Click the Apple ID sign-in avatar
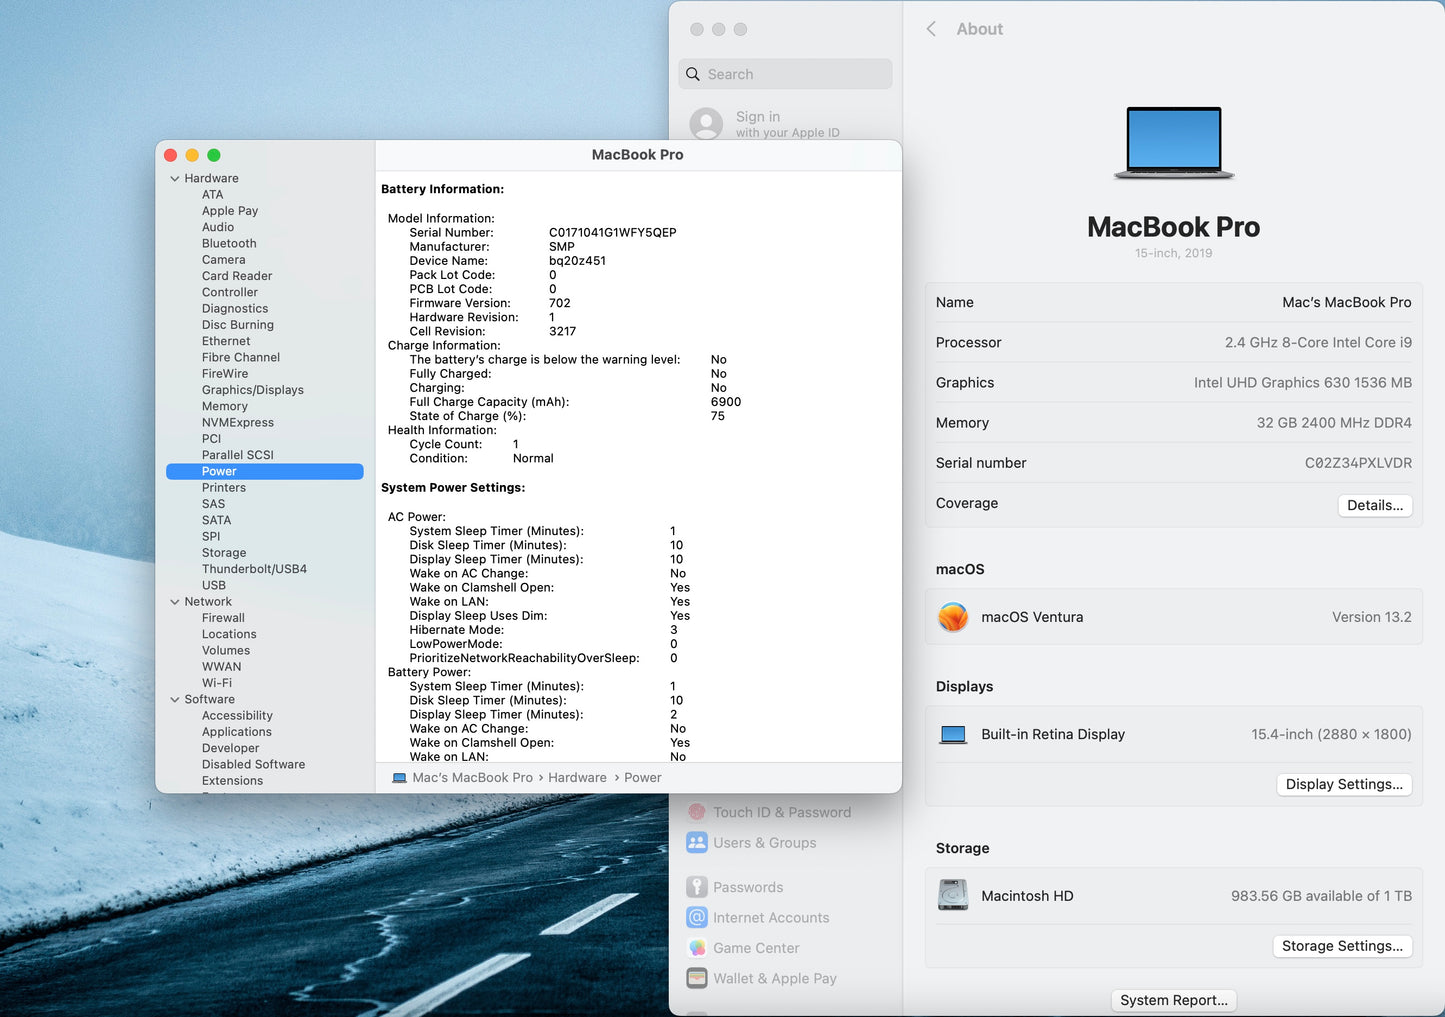Screen dimensions: 1445x1017 pyautogui.click(x=707, y=124)
